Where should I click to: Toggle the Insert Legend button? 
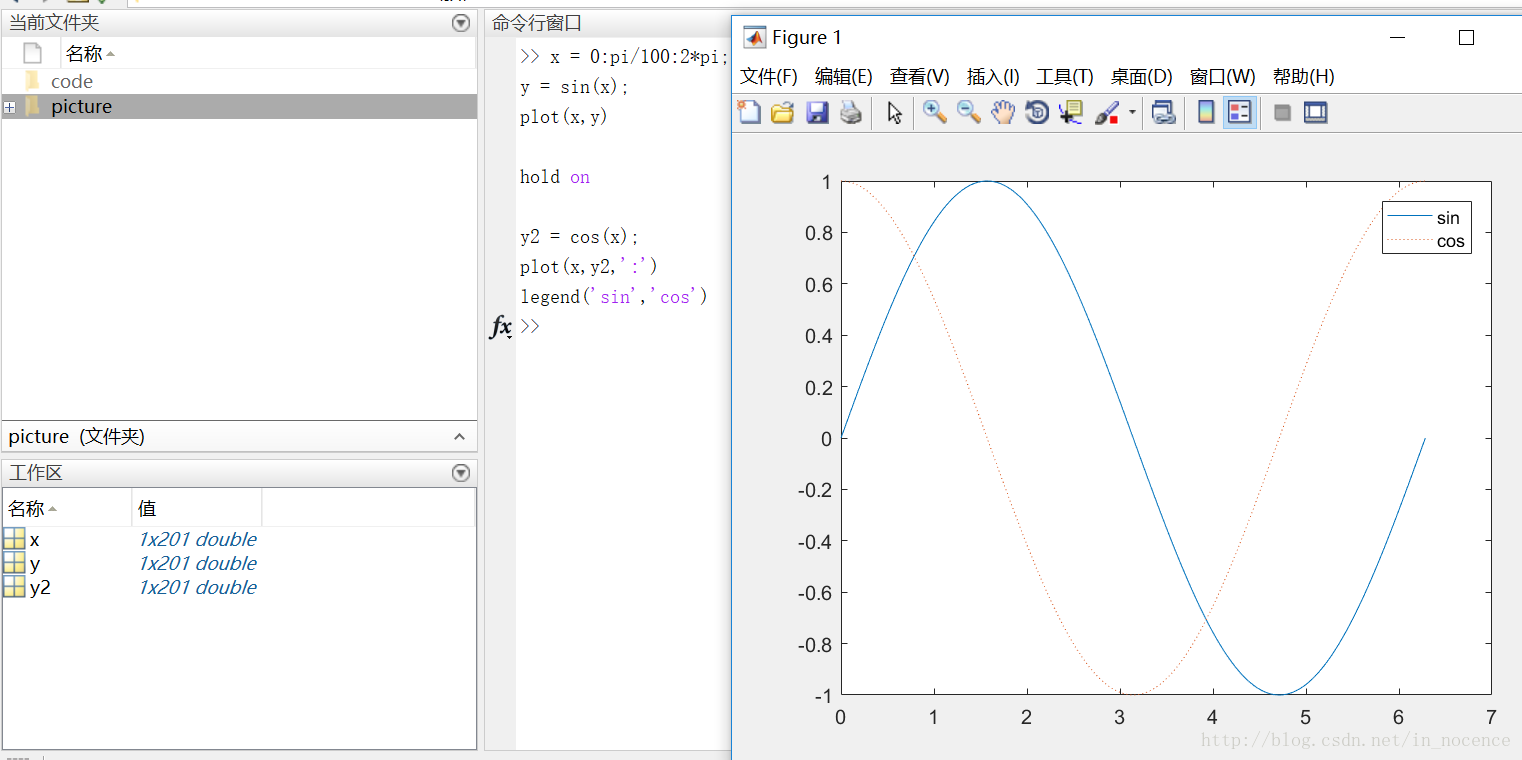[1240, 113]
